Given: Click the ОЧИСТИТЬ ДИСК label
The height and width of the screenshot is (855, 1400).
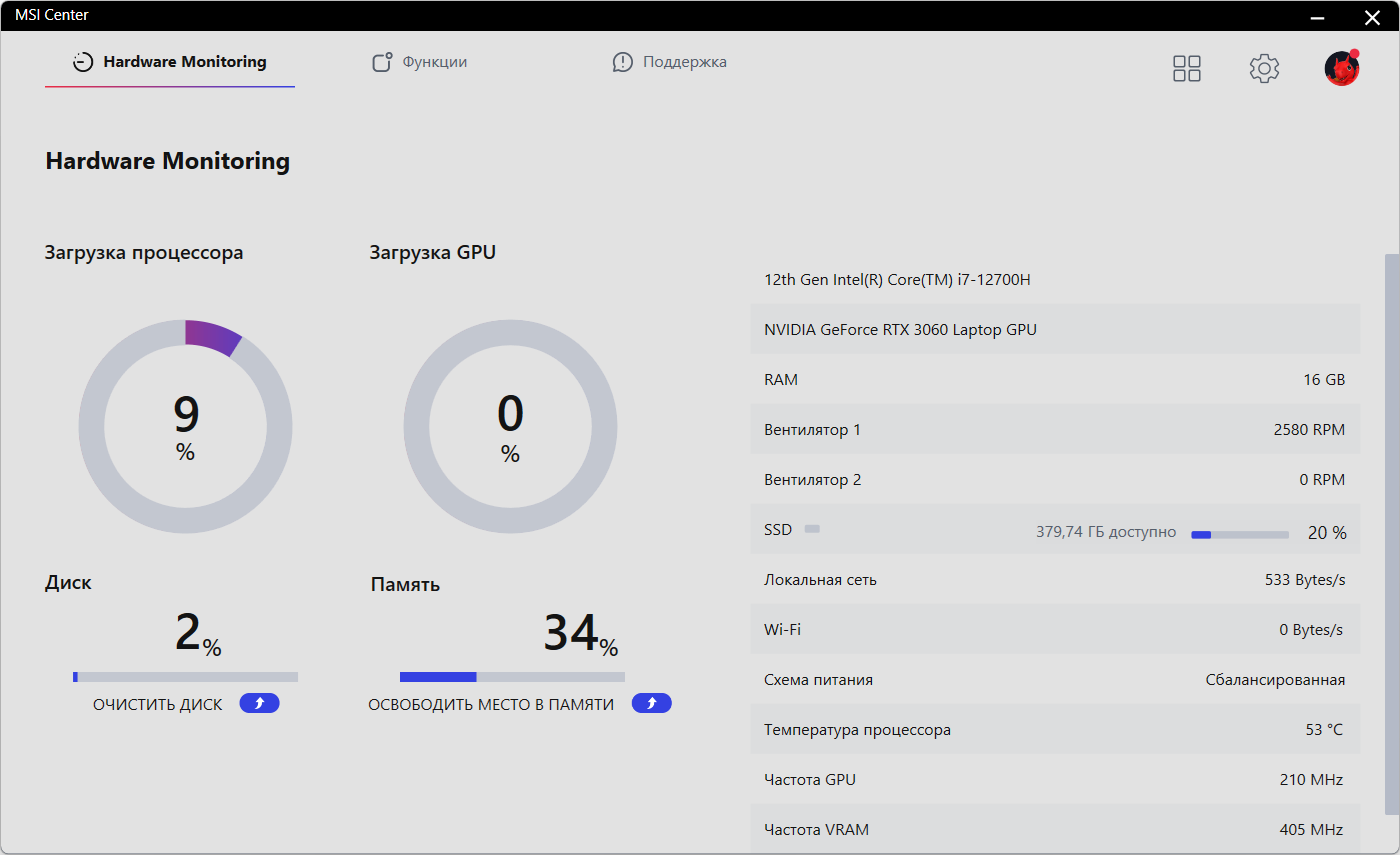Looking at the screenshot, I should coord(158,705).
